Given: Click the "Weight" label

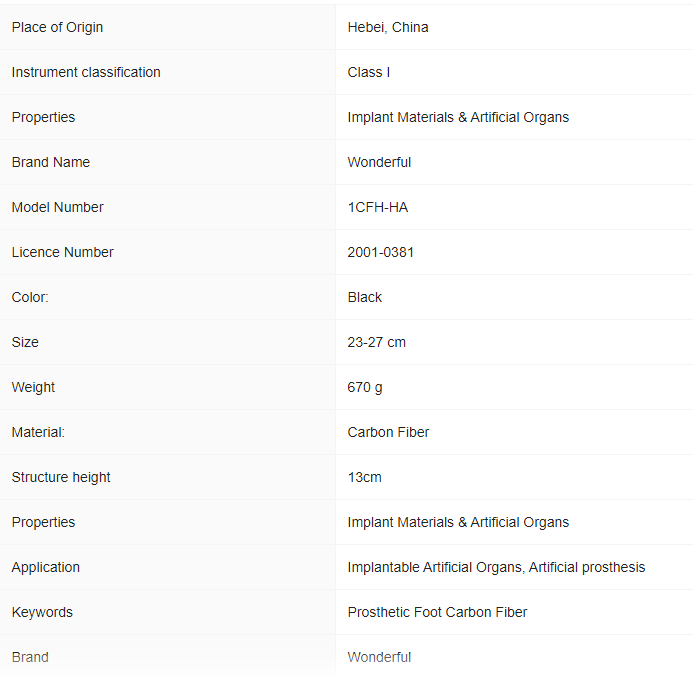Looking at the screenshot, I should [x=34, y=387].
